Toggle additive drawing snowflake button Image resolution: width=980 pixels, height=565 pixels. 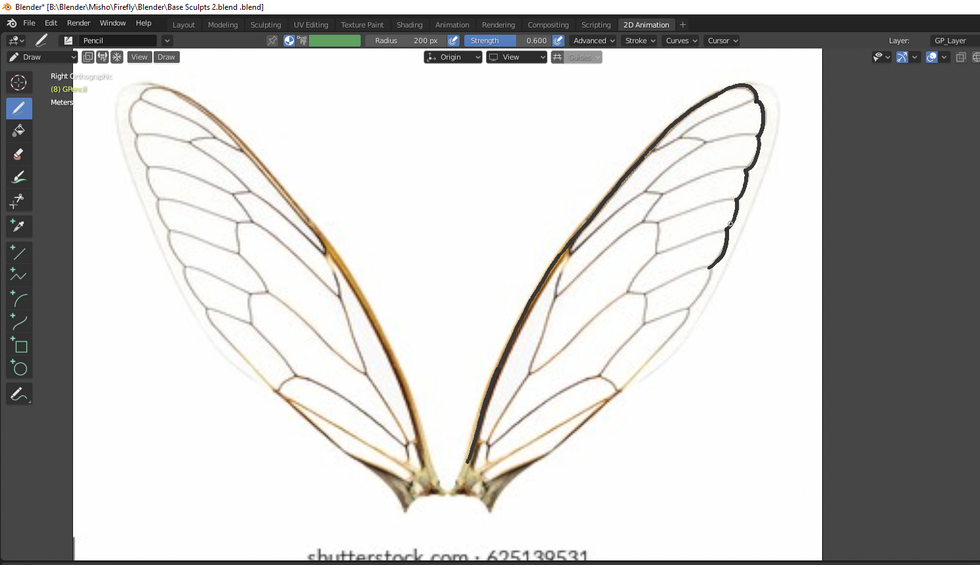[x=117, y=57]
